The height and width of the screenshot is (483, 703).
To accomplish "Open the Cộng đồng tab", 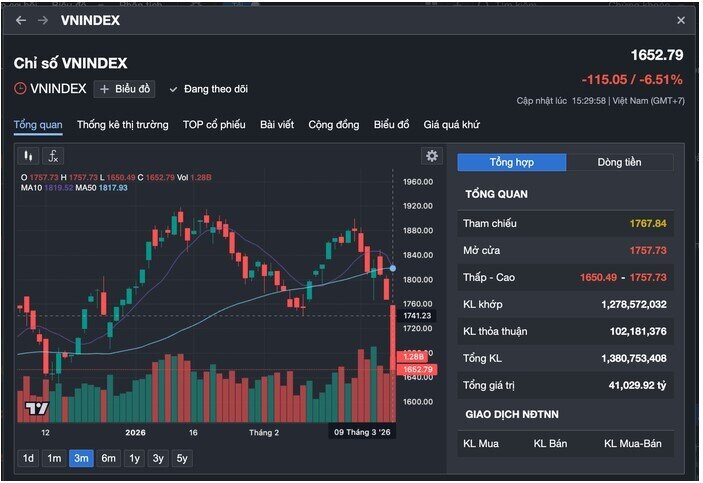I will click(334, 125).
